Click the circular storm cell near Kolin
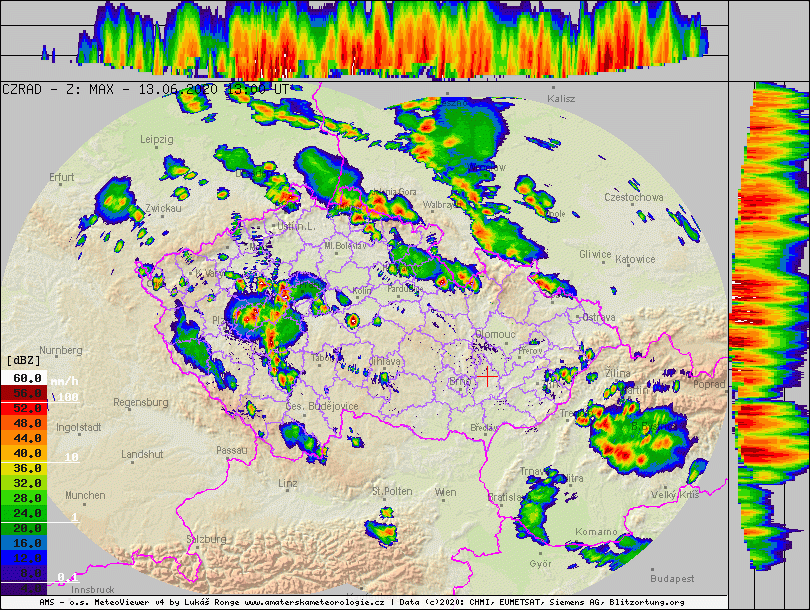Viewport: 810px width, 610px height. tap(352, 320)
